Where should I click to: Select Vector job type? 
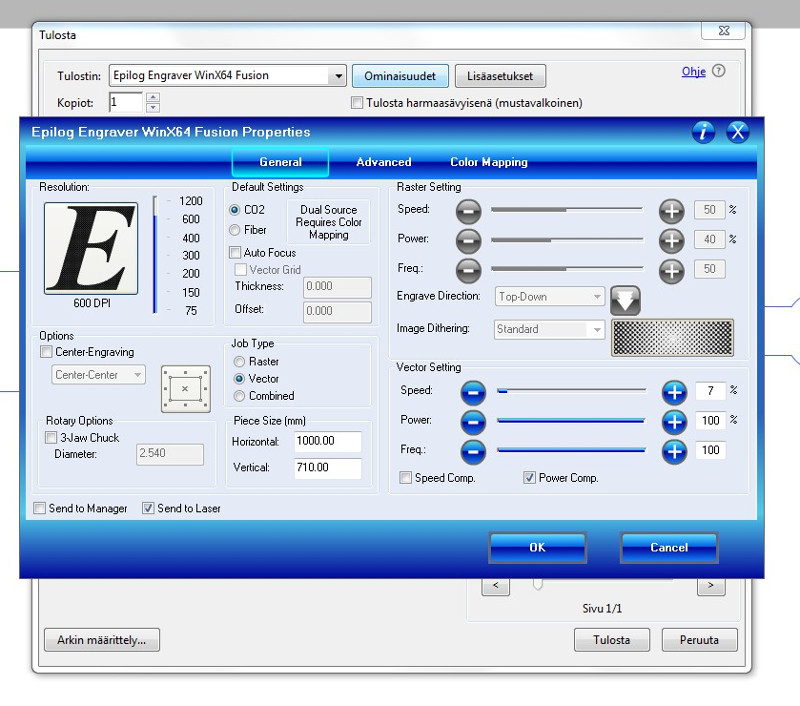239,379
